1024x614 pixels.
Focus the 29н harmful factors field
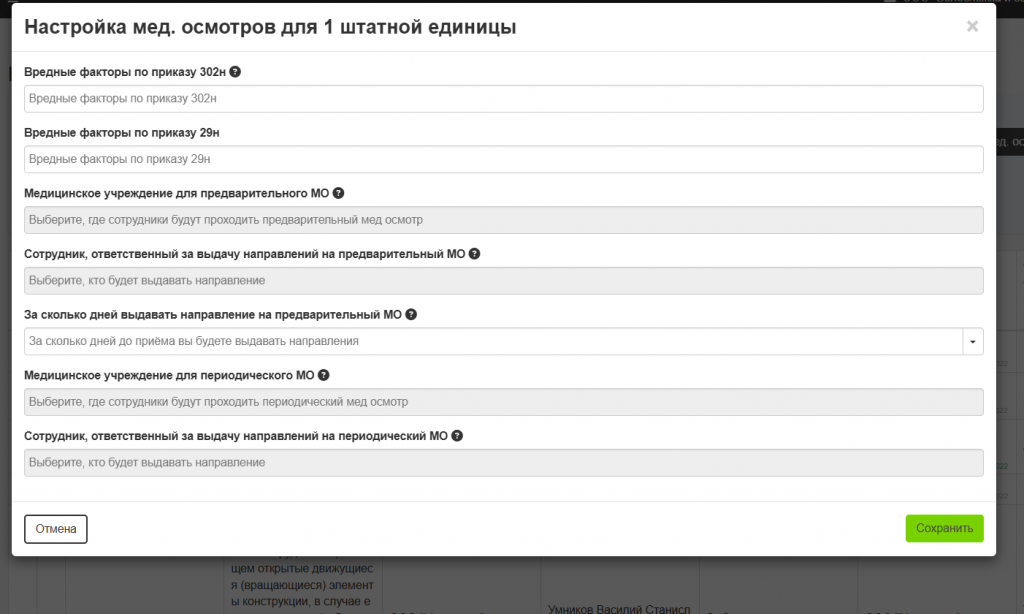[x=504, y=159]
